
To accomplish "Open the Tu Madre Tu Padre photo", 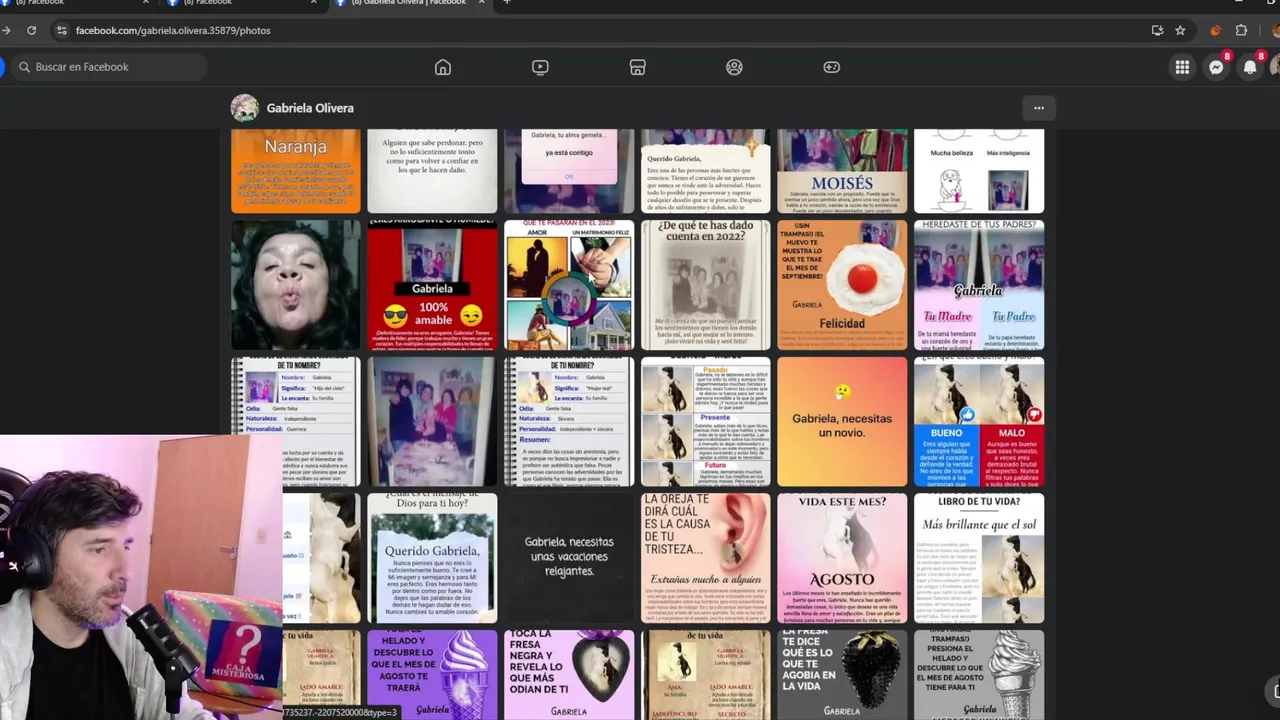I will [x=979, y=285].
